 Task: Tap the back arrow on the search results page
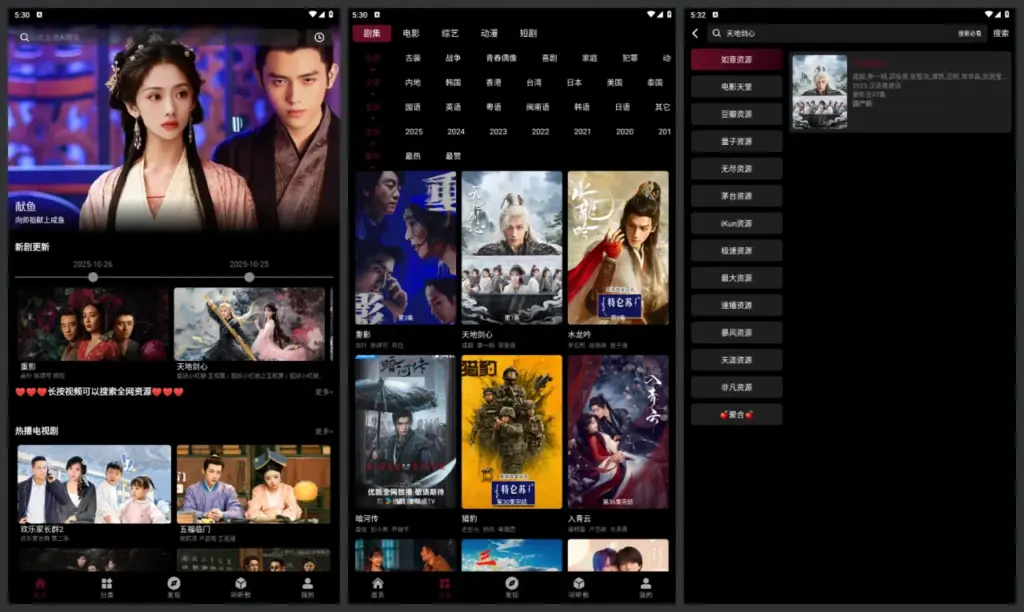tap(694, 33)
